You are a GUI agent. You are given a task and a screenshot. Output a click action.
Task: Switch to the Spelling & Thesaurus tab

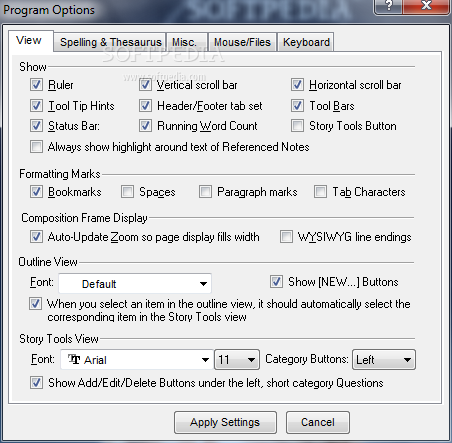[x=110, y=42]
